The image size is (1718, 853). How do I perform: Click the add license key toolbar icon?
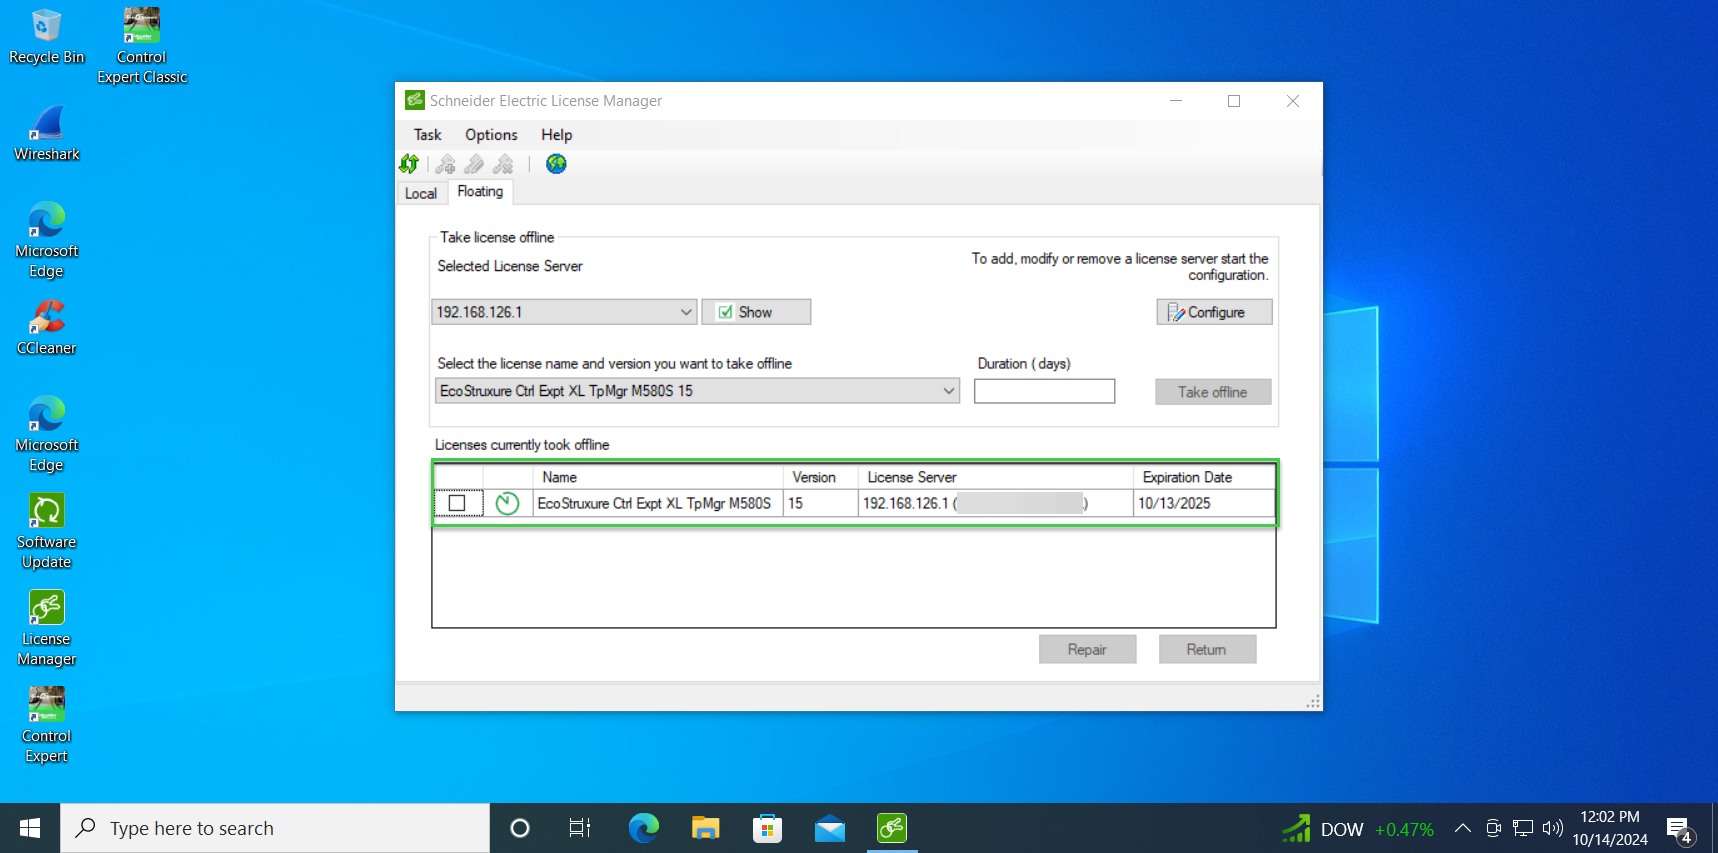pos(446,164)
